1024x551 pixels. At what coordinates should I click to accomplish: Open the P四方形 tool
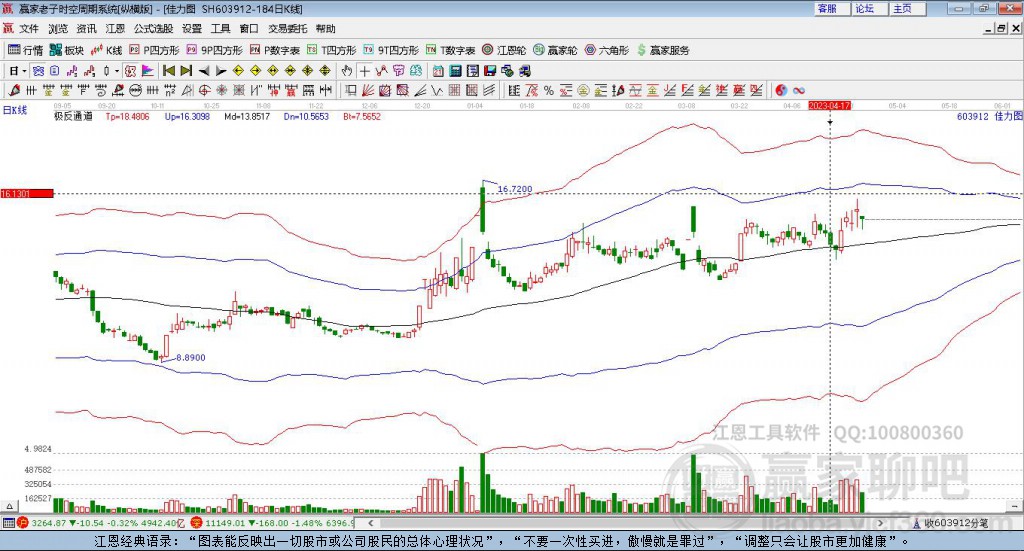(154, 50)
